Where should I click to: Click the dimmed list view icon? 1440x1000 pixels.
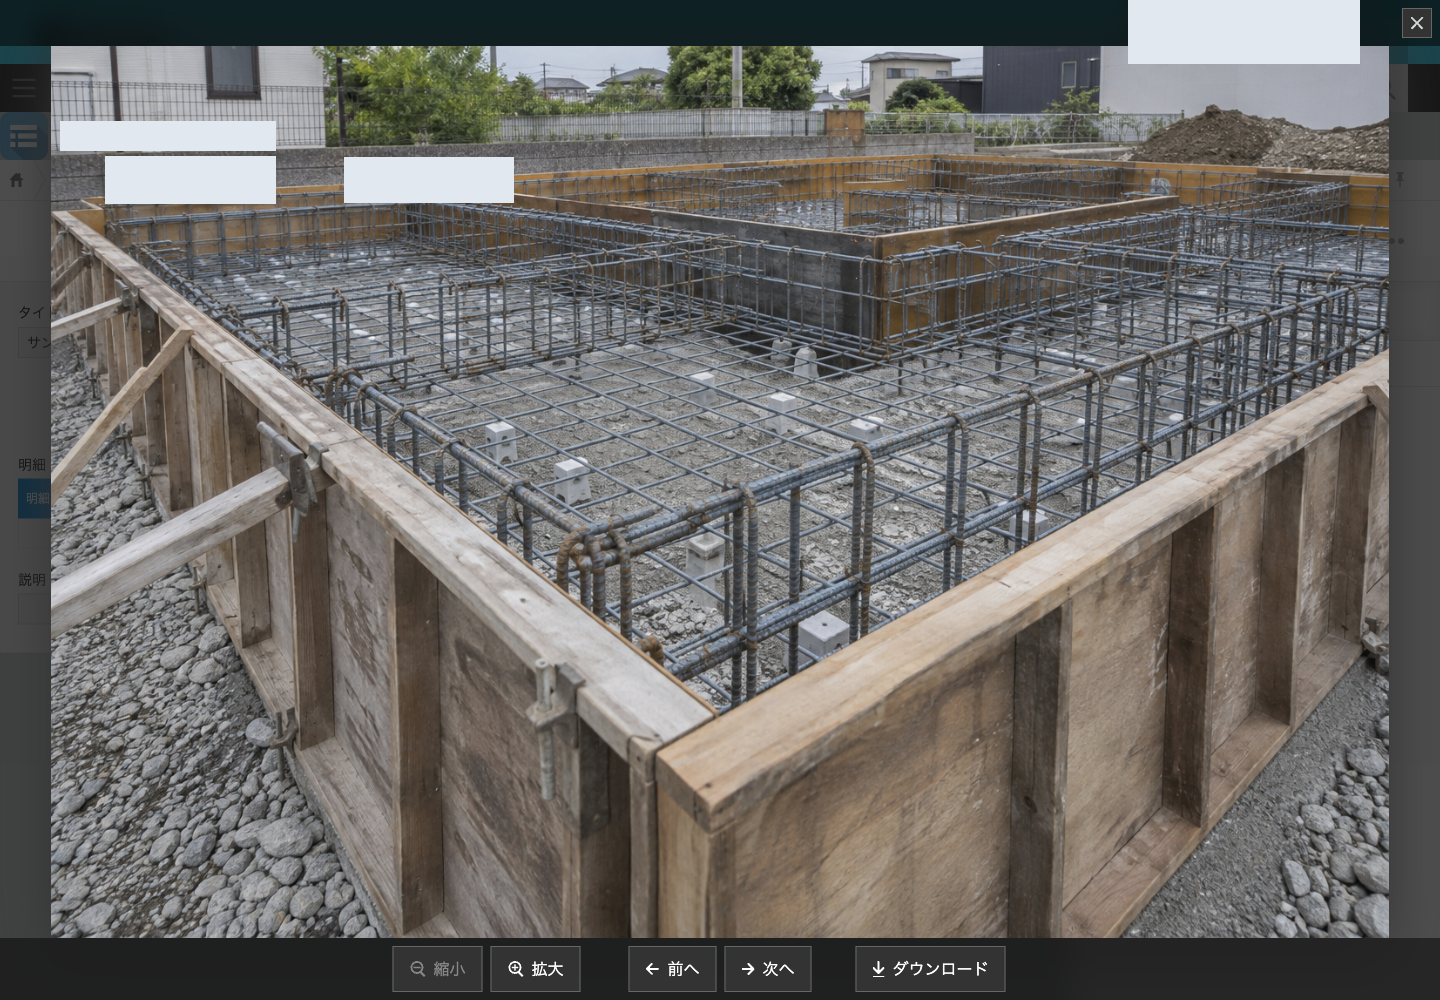point(23,137)
